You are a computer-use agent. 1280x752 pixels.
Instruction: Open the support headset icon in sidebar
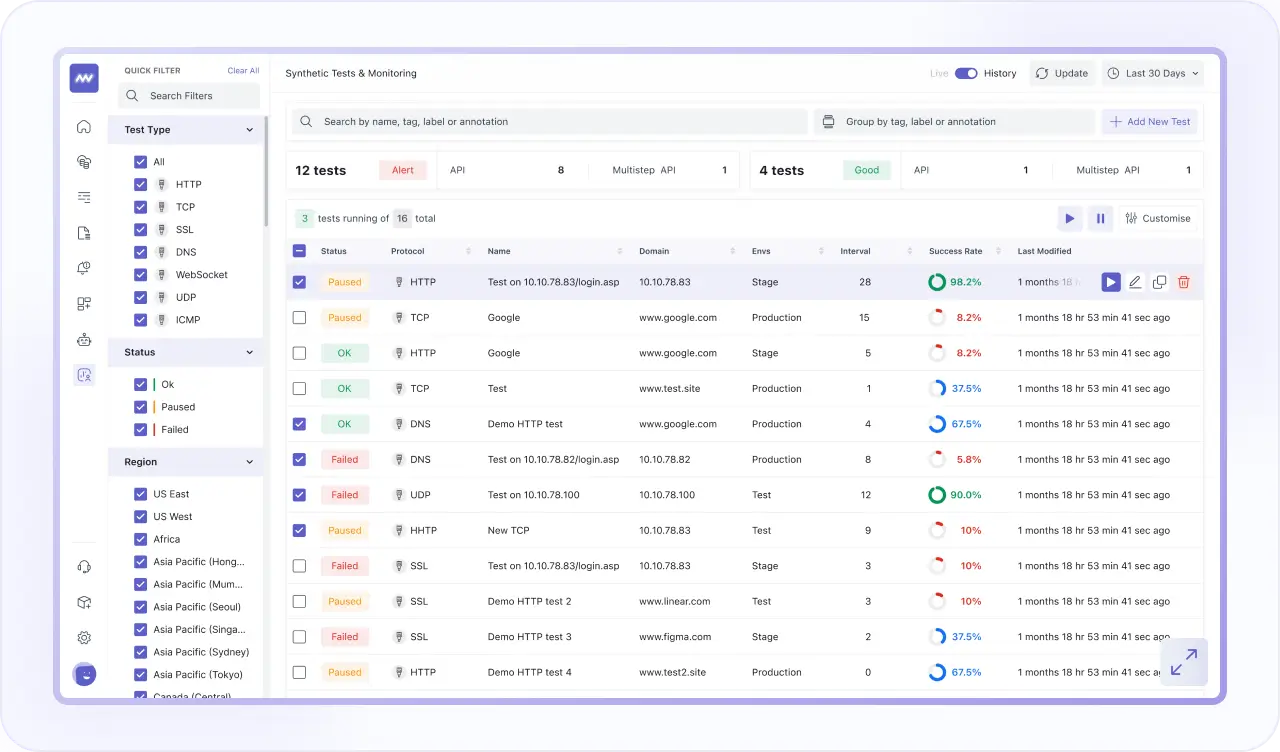point(84,565)
